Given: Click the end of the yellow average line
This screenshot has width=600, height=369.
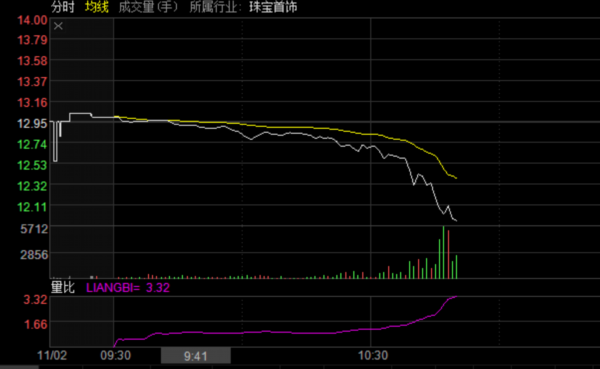Looking at the screenshot, I should [x=456, y=178].
